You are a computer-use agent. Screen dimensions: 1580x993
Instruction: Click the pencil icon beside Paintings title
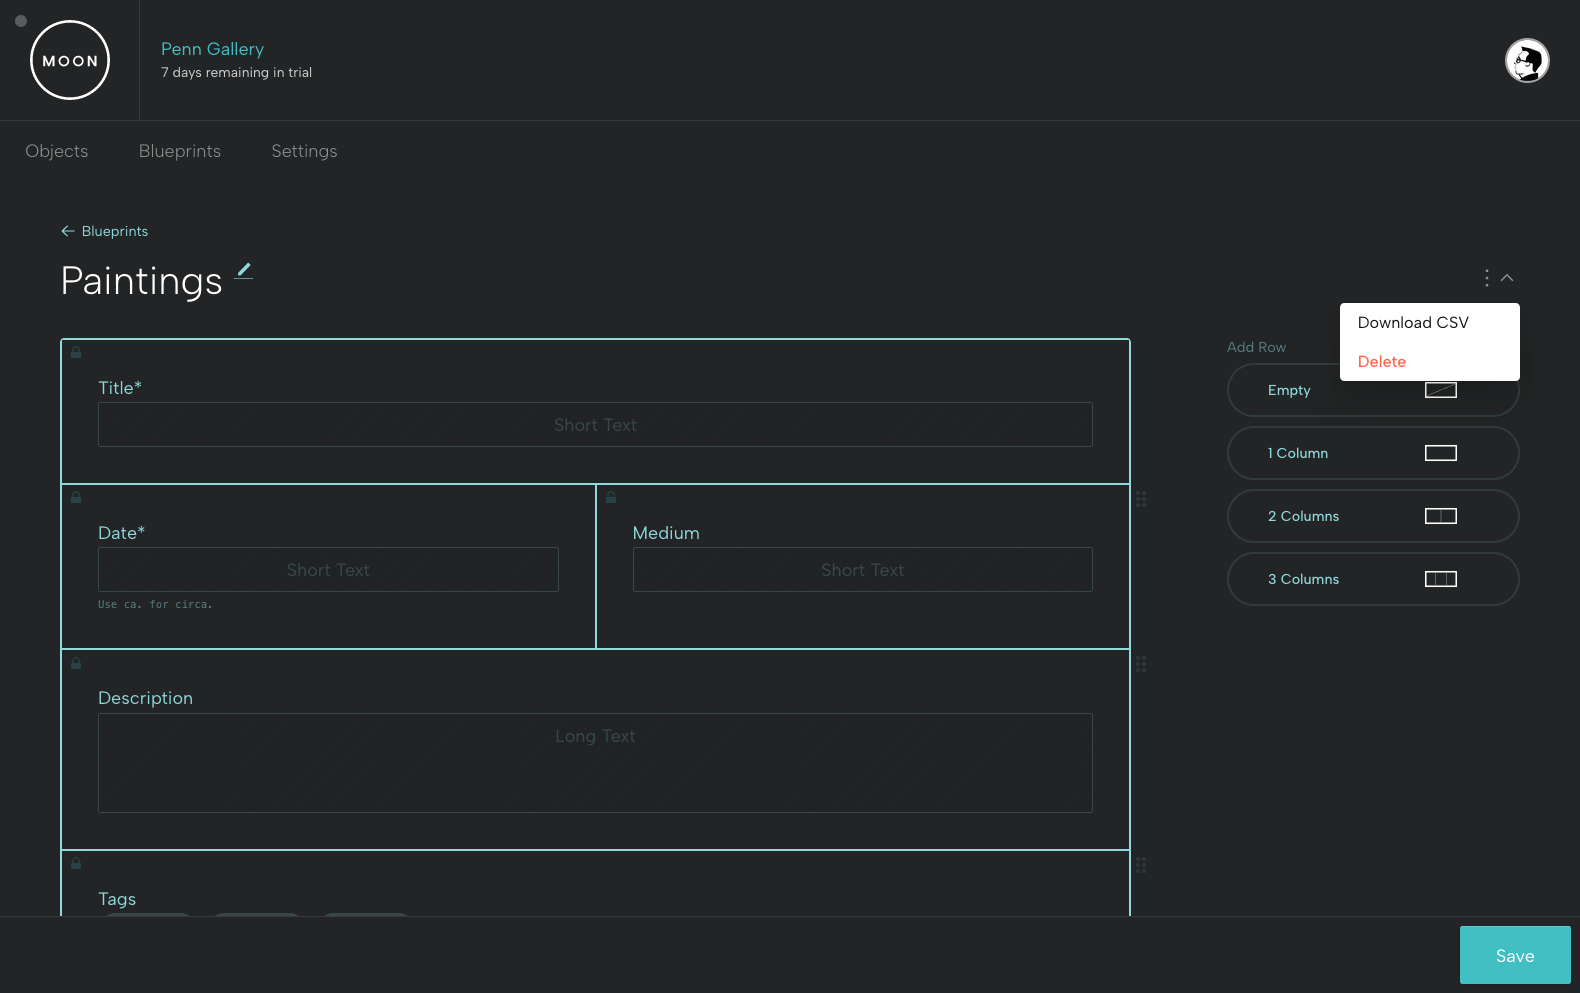[244, 270]
